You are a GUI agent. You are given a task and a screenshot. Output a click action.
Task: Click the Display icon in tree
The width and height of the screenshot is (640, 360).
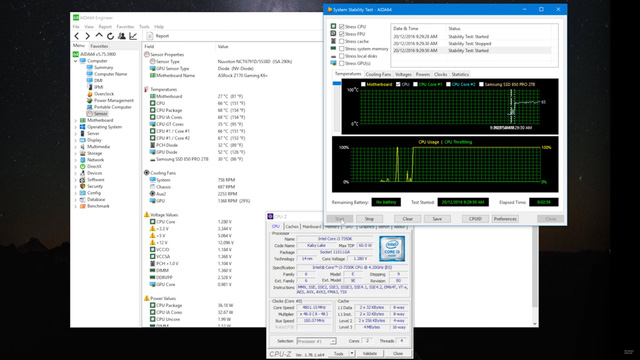[82, 140]
